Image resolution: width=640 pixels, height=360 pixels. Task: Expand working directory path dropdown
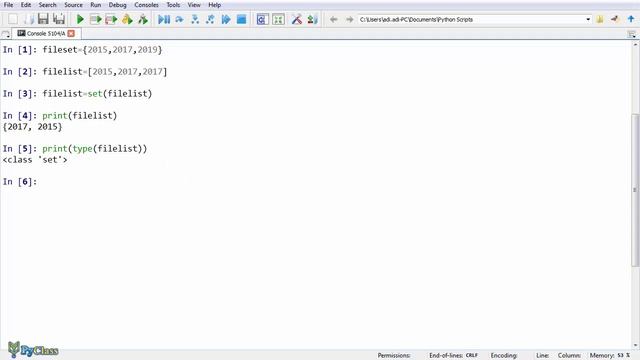coord(588,19)
